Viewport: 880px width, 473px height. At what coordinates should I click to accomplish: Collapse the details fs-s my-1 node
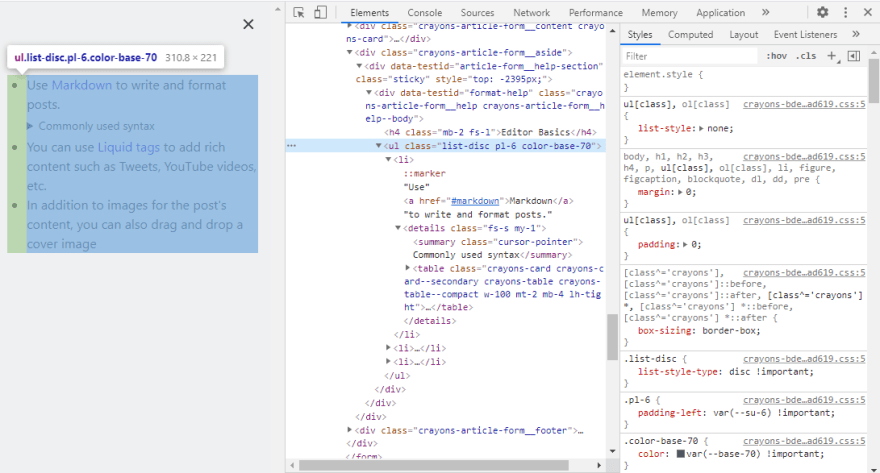pyautogui.click(x=398, y=228)
